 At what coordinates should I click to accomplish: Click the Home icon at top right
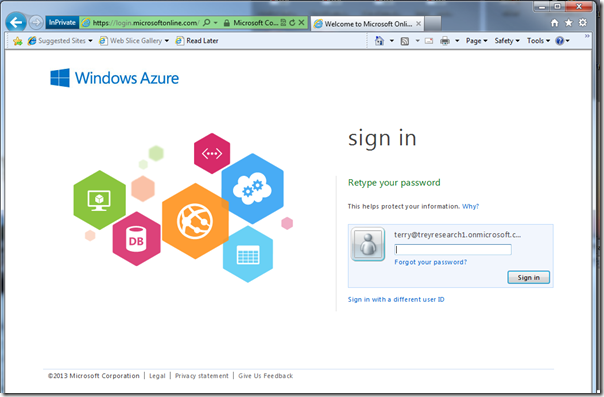(x=554, y=23)
